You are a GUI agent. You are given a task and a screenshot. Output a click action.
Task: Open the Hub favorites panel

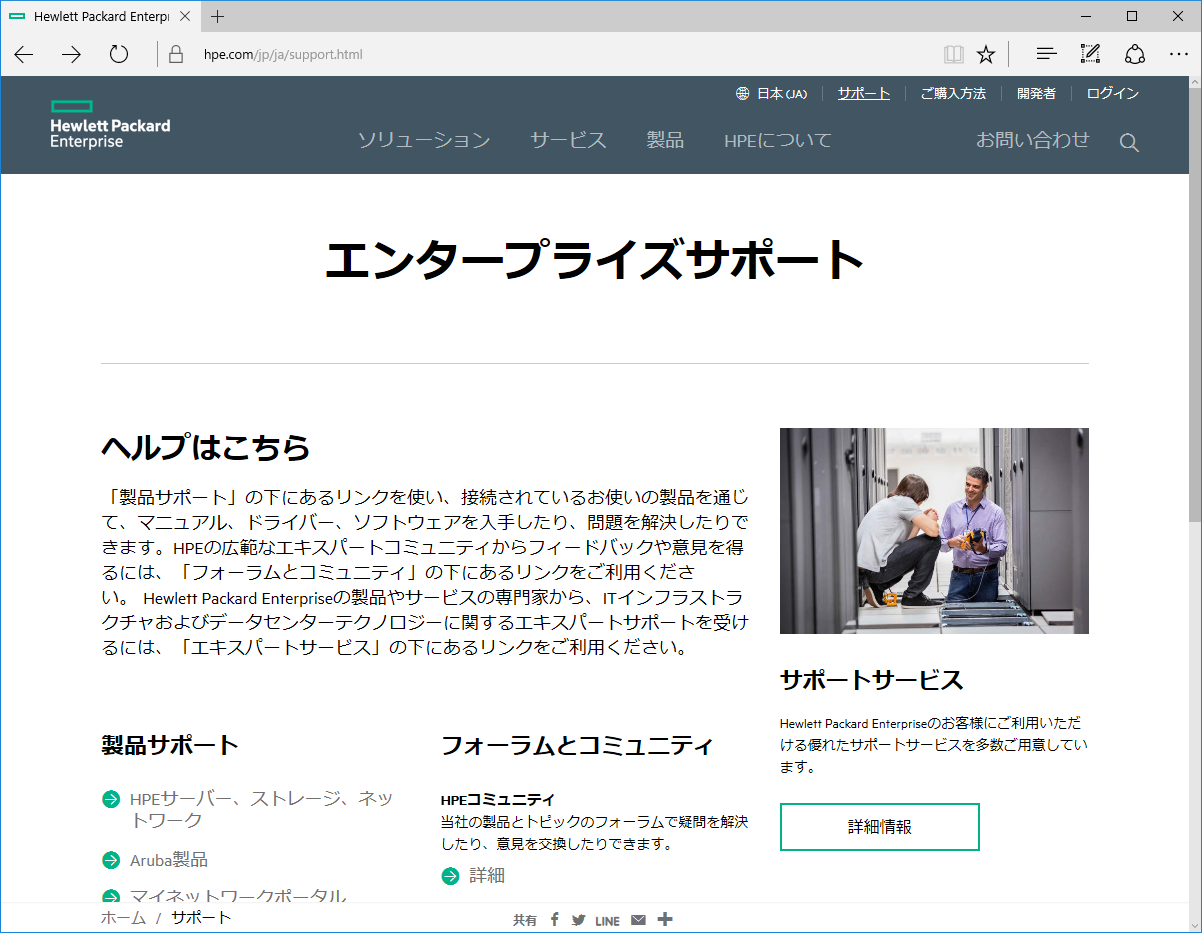[x=1046, y=54]
